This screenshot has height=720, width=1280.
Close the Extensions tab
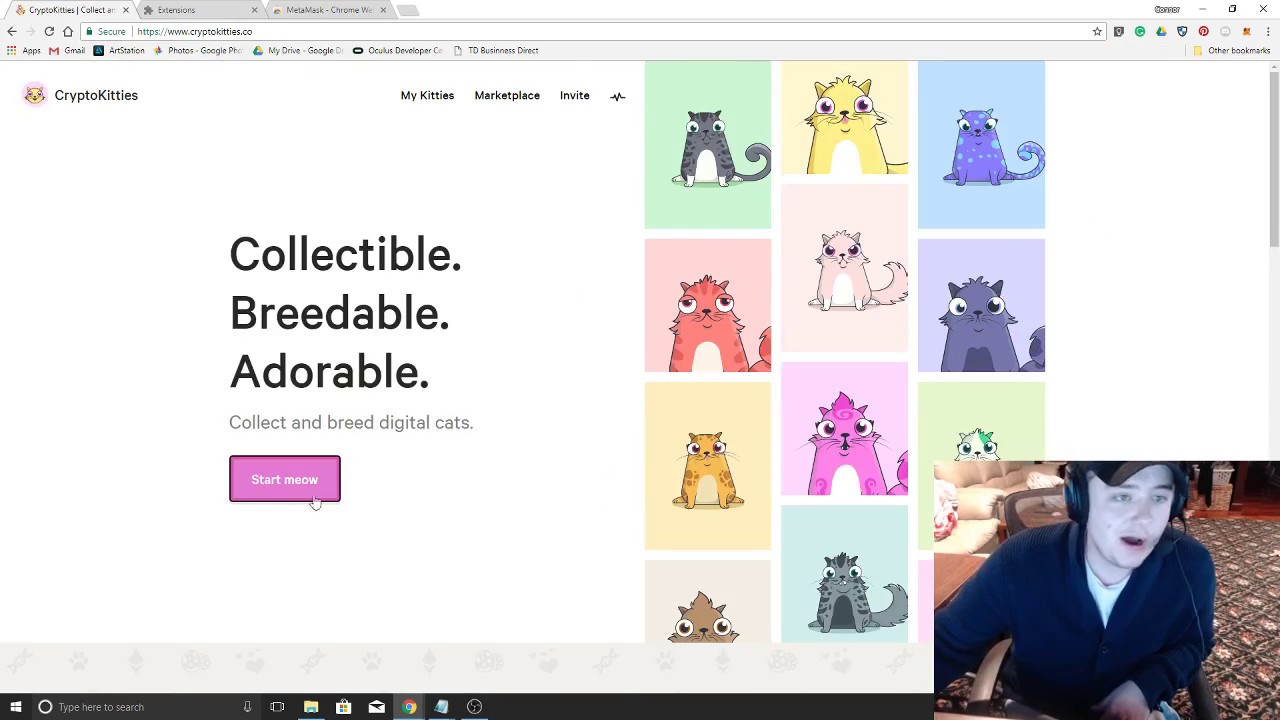tap(254, 10)
